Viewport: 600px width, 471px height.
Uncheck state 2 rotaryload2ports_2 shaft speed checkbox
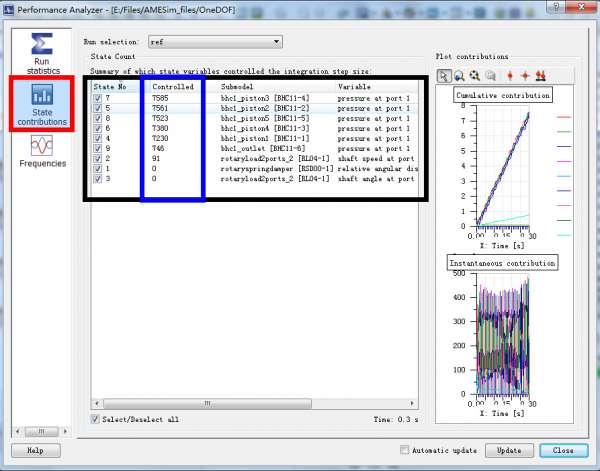(x=97, y=158)
